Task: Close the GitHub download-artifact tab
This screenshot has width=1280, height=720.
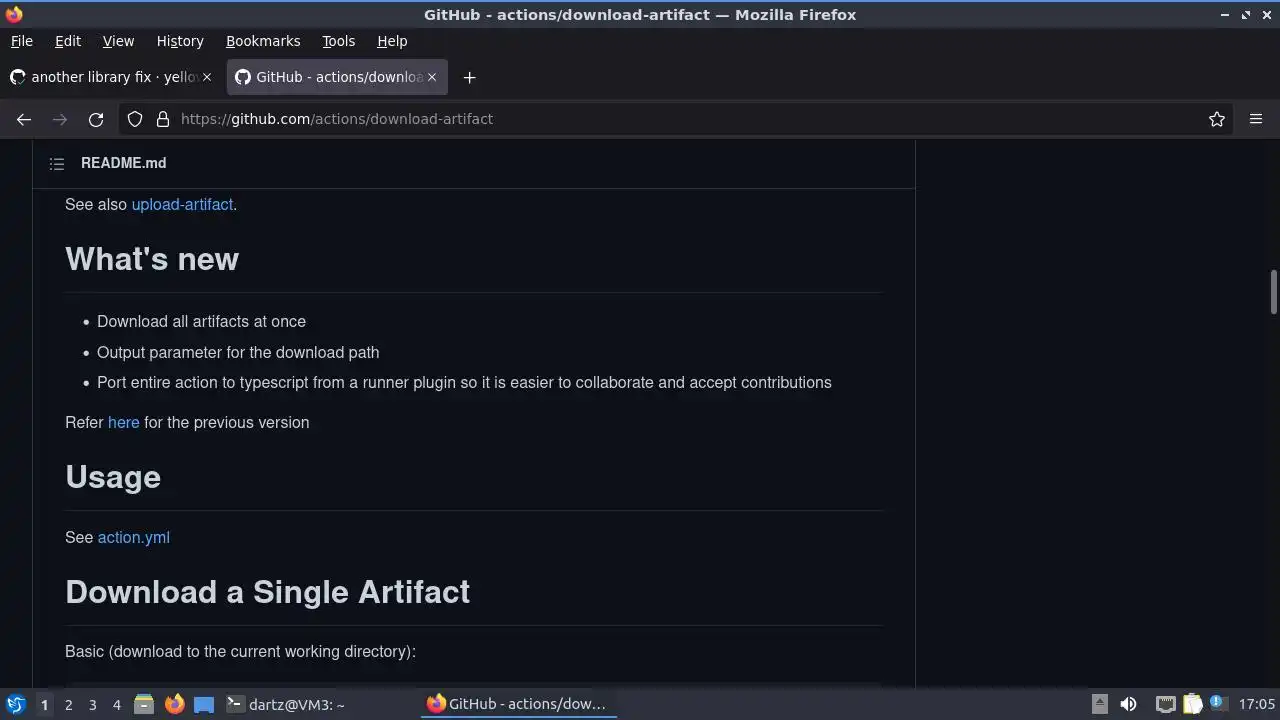Action: [x=433, y=77]
